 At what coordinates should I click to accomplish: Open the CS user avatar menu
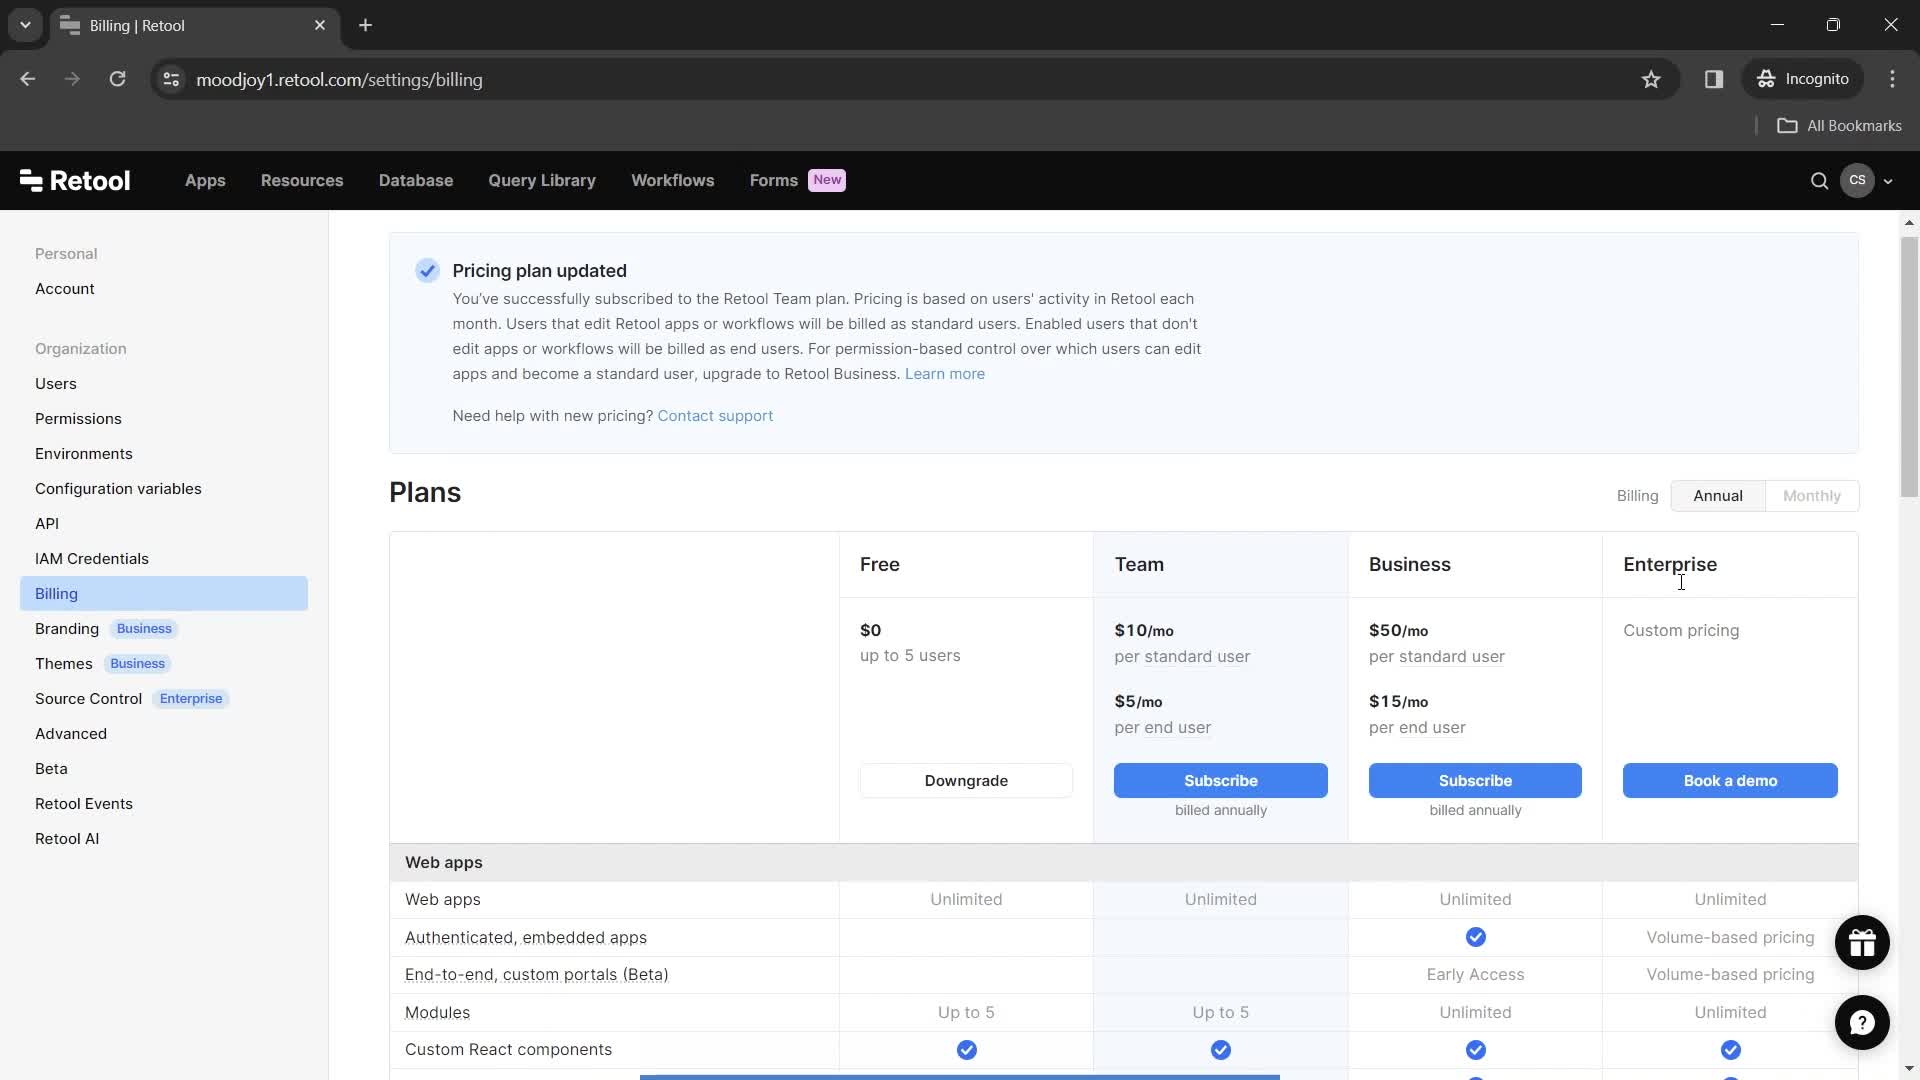(1857, 181)
